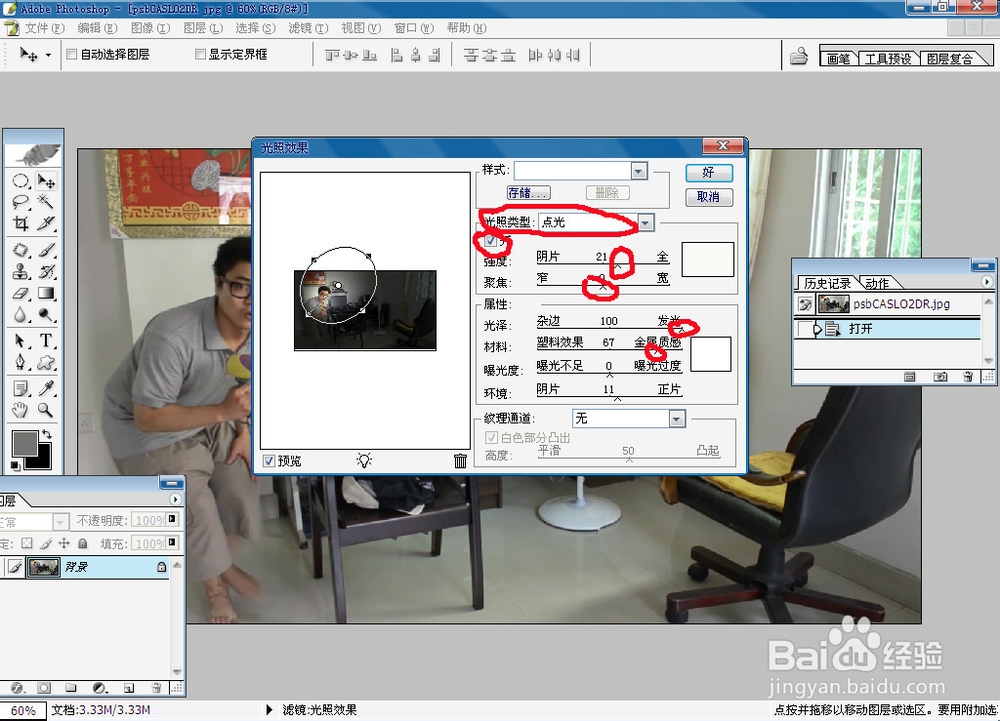Image resolution: width=1000 pixels, height=721 pixels.
Task: Select the Crop tool
Action: [x=20, y=224]
